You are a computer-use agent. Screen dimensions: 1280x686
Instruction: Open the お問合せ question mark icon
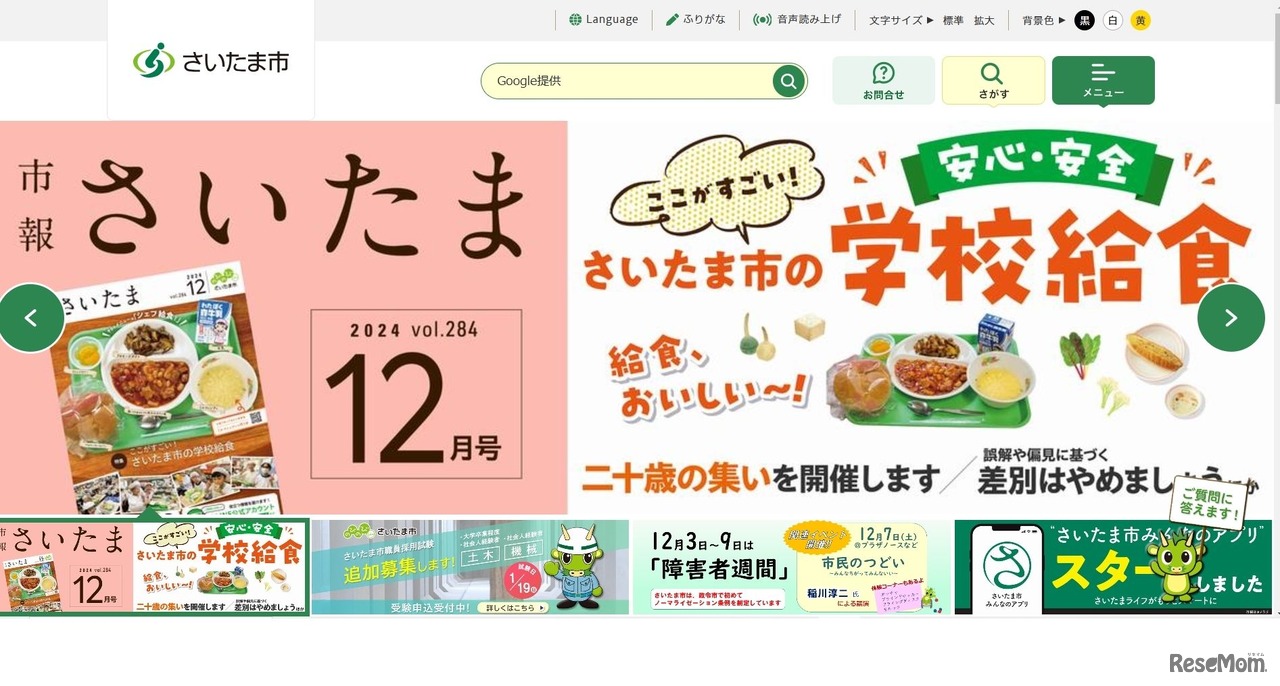[884, 73]
